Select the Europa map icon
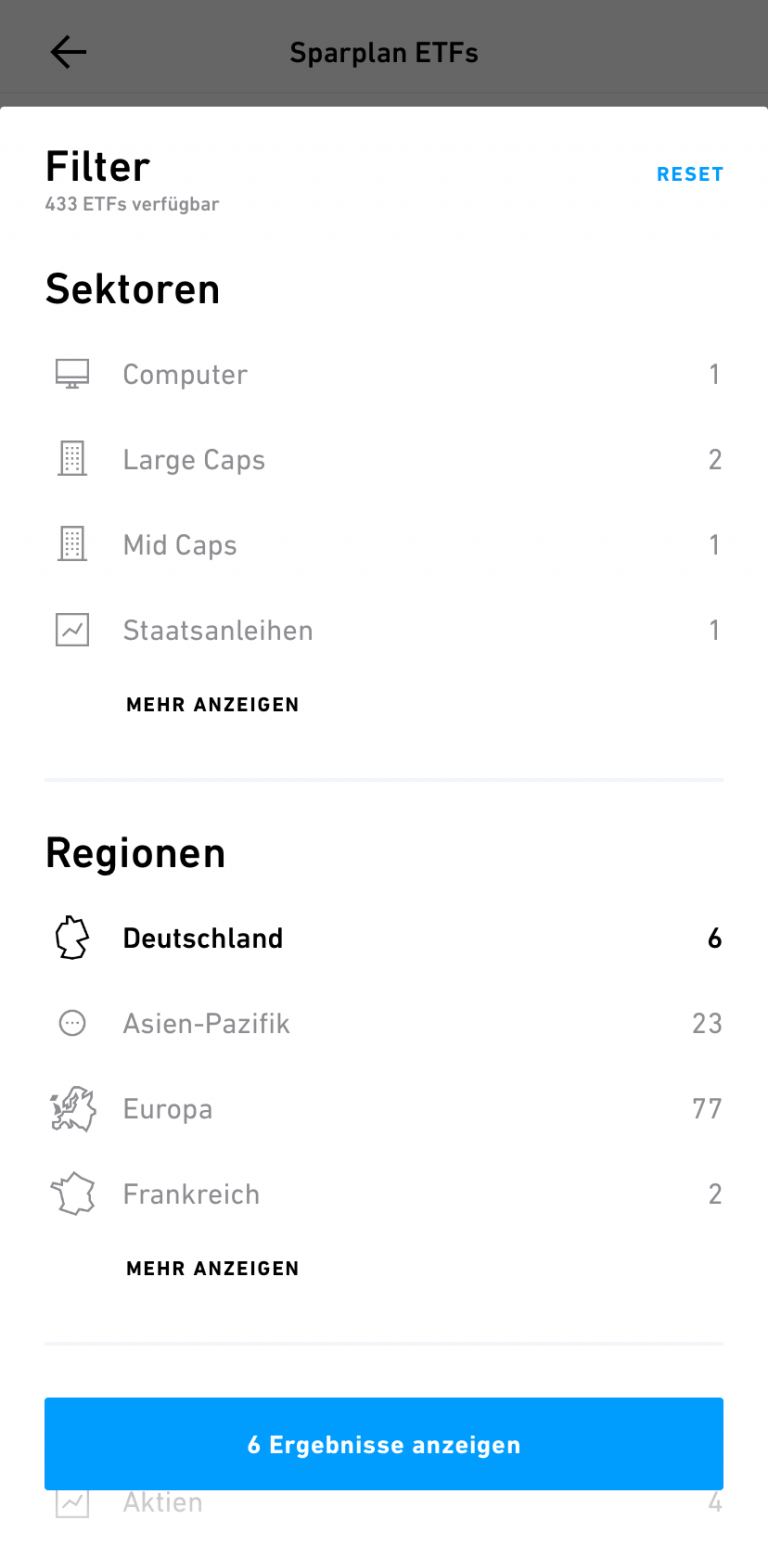 point(72,1110)
